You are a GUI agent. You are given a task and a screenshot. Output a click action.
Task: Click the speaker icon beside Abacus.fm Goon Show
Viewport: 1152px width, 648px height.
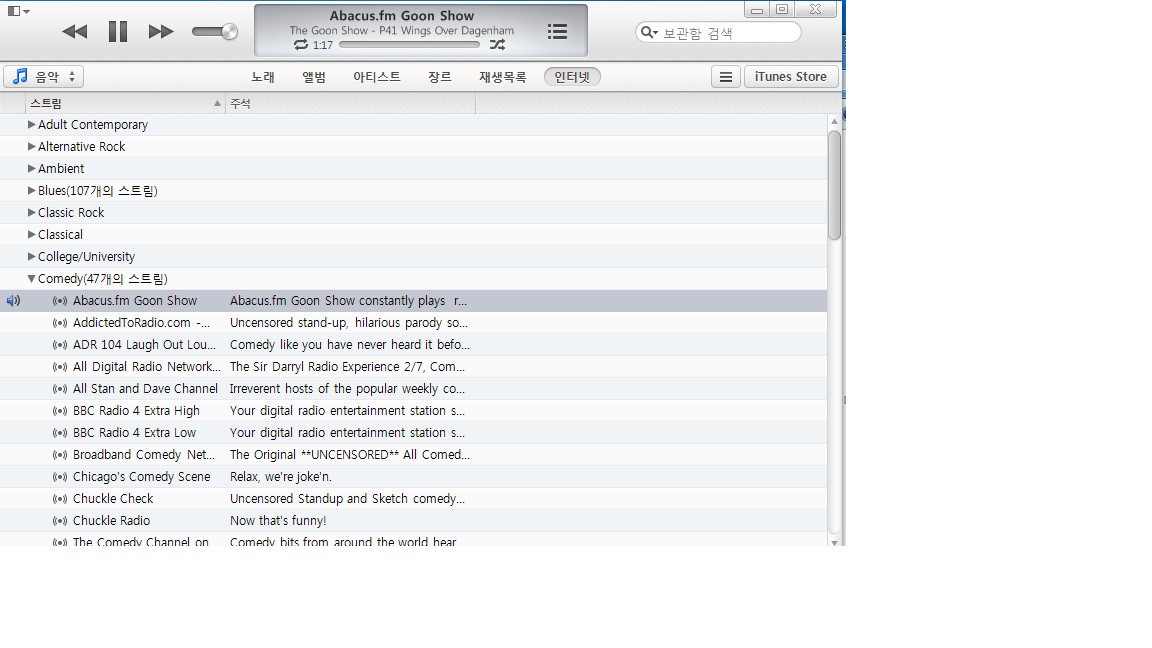tap(13, 300)
